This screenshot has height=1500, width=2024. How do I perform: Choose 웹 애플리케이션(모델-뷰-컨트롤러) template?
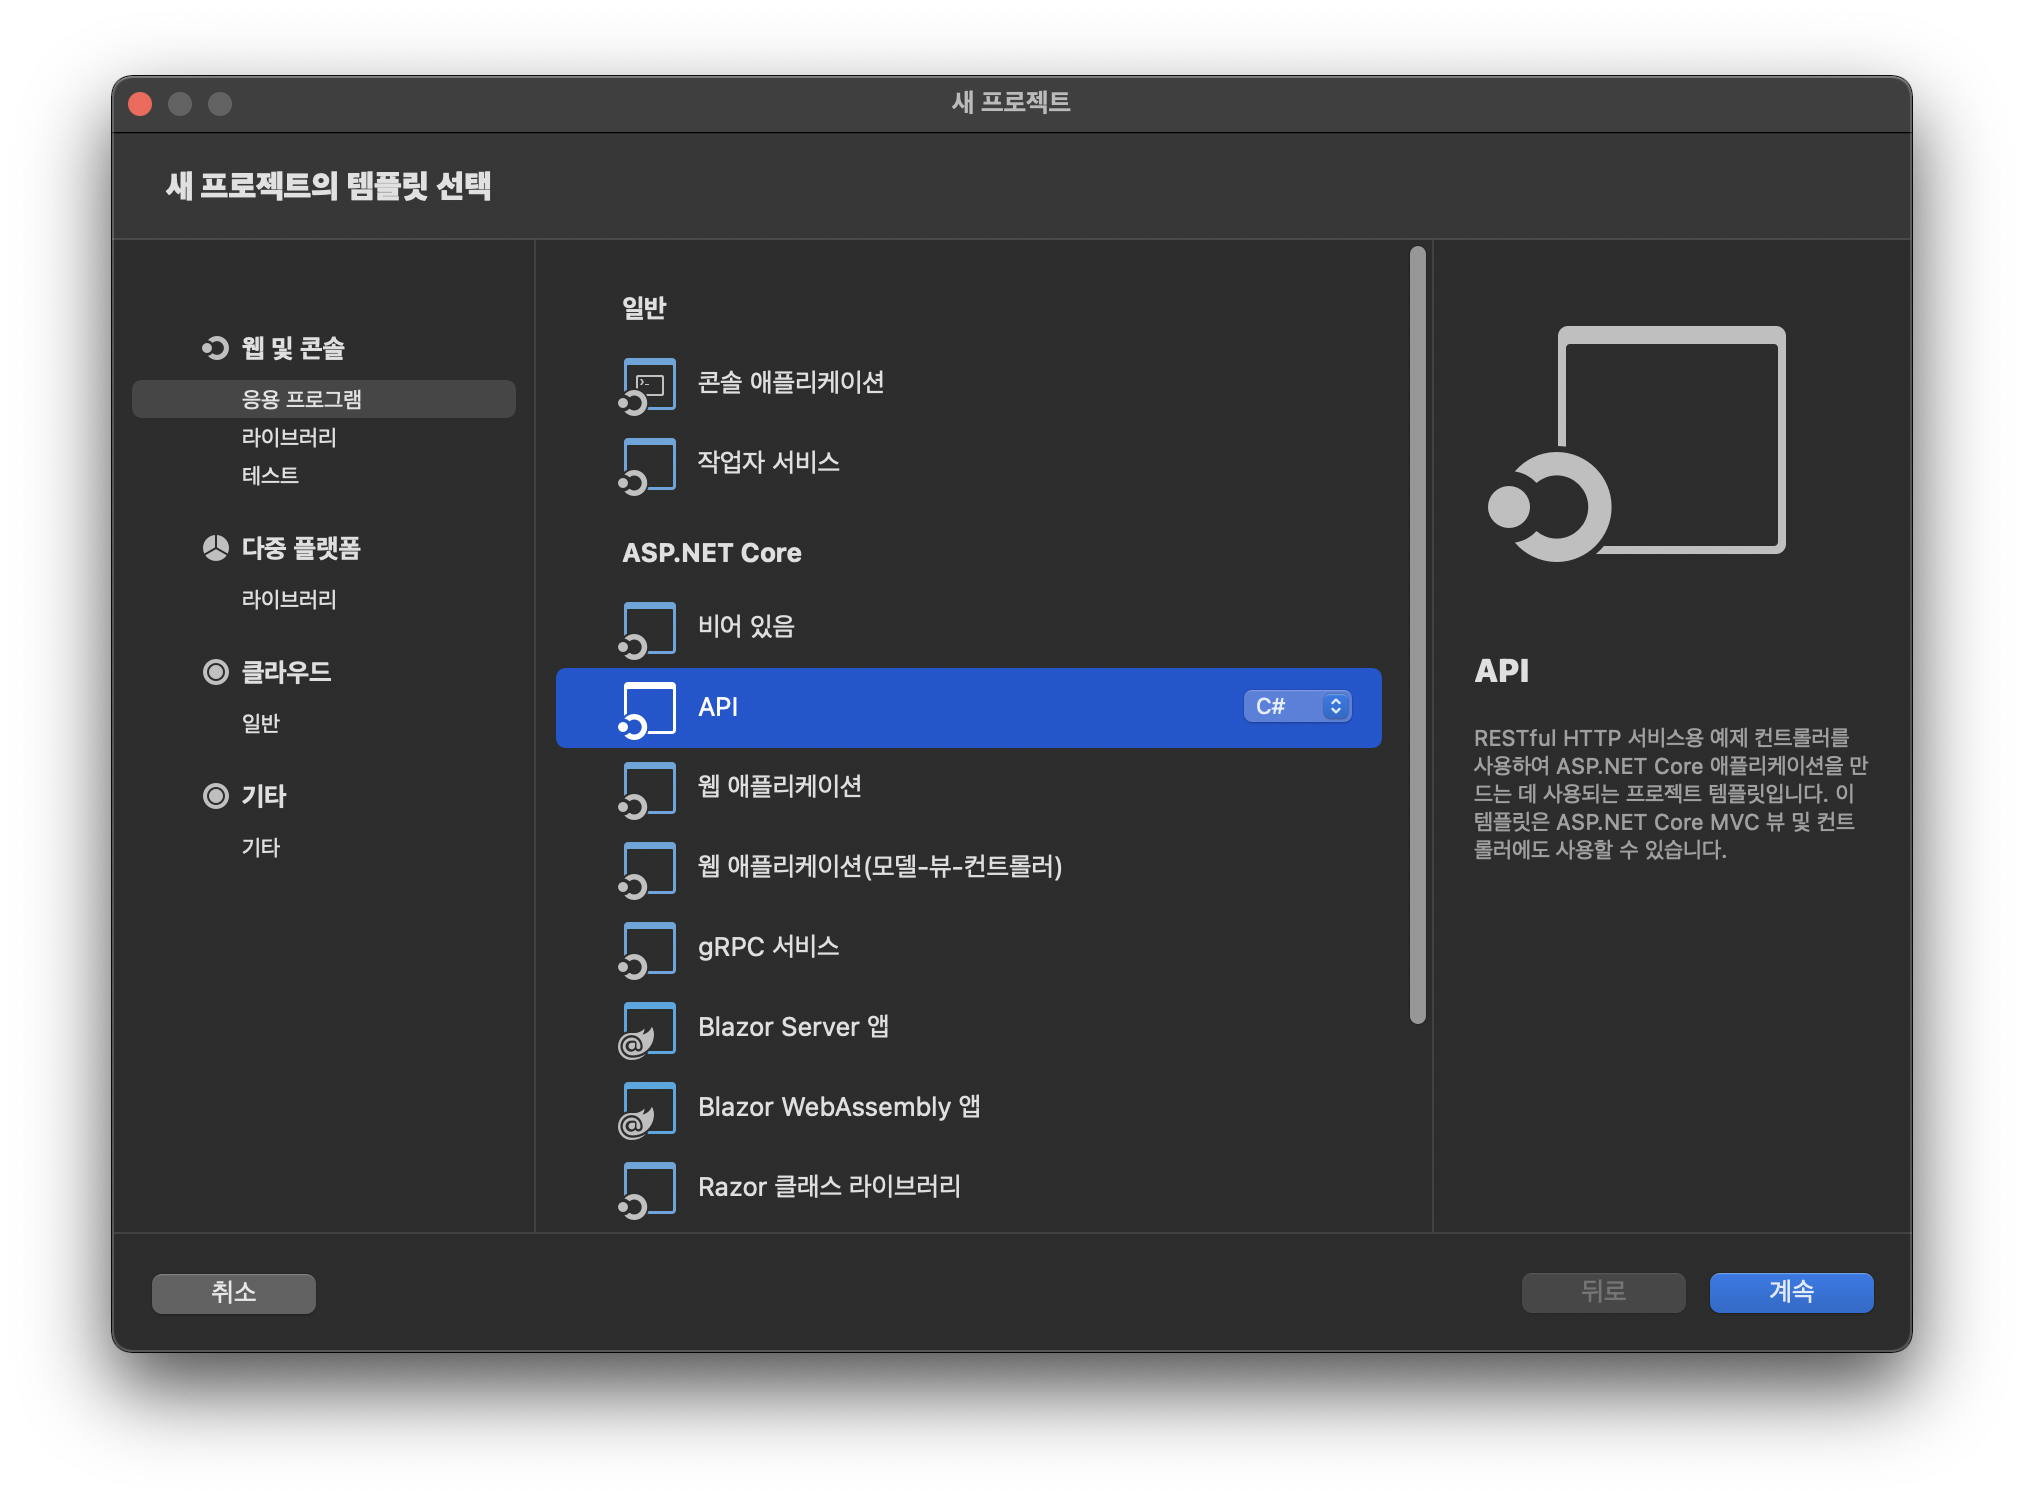(x=968, y=868)
